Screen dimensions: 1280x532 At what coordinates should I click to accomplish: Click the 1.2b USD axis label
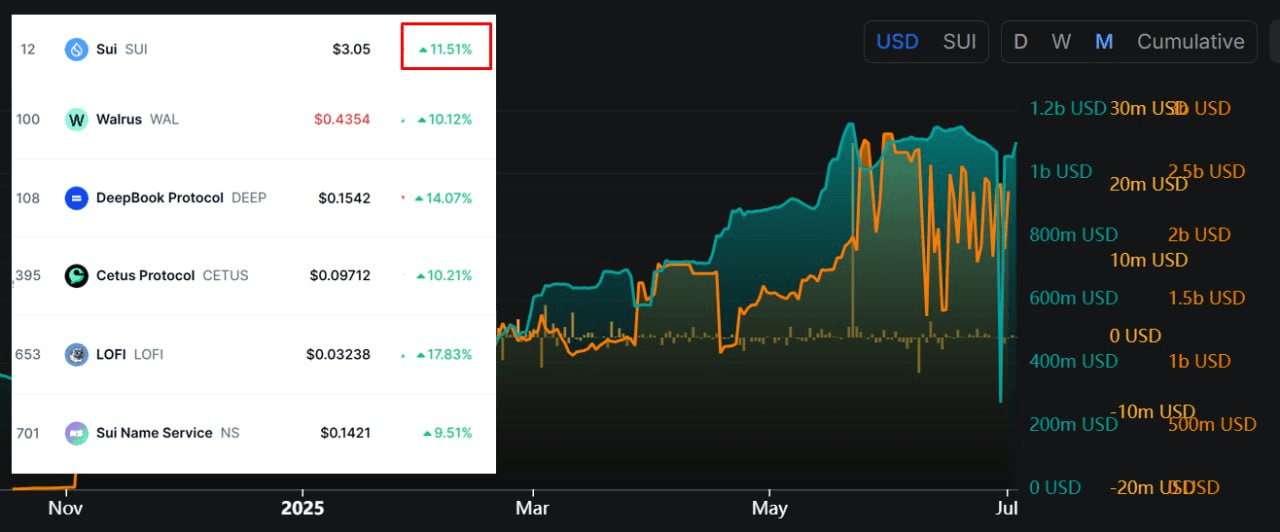click(1068, 108)
